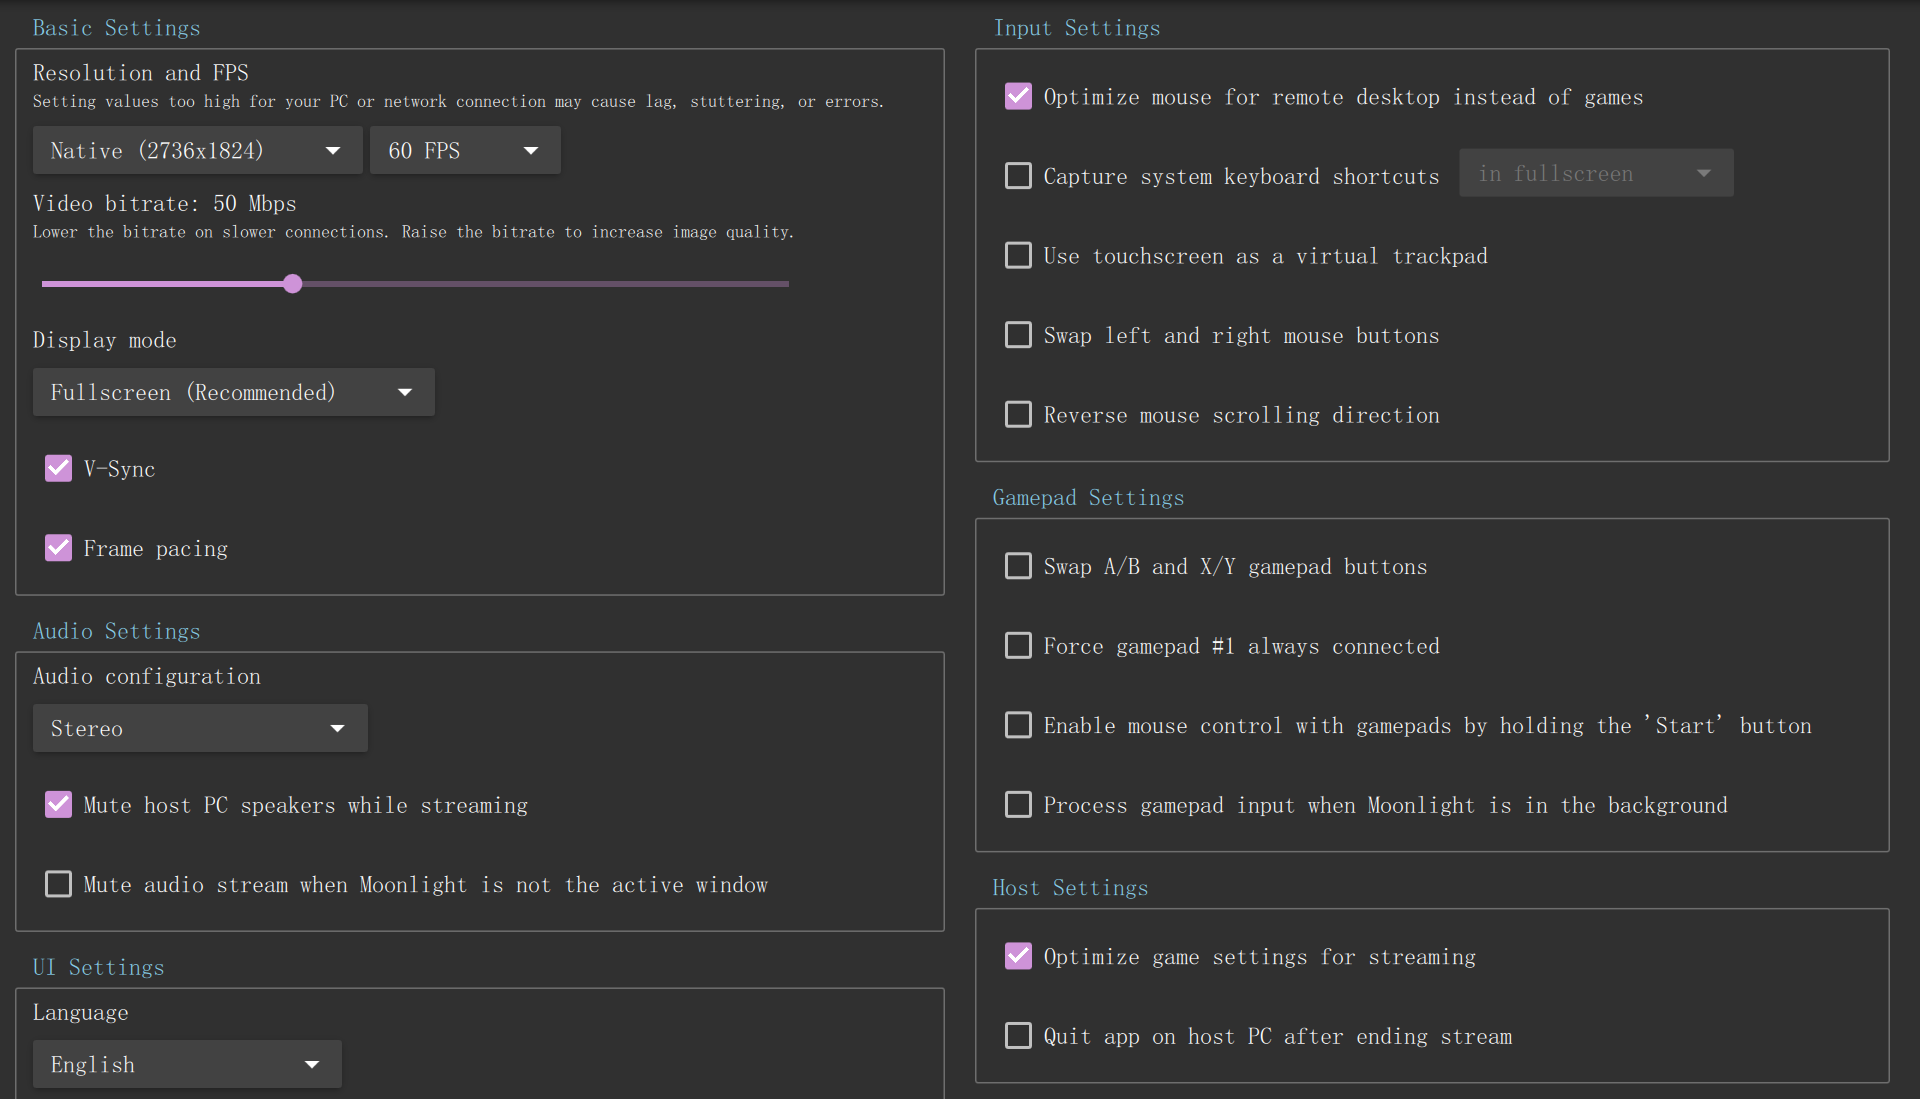Viewport: 1920px width, 1099px height.
Task: Enable touchscreen as virtual trackpad
Action: pyautogui.click(x=1018, y=255)
